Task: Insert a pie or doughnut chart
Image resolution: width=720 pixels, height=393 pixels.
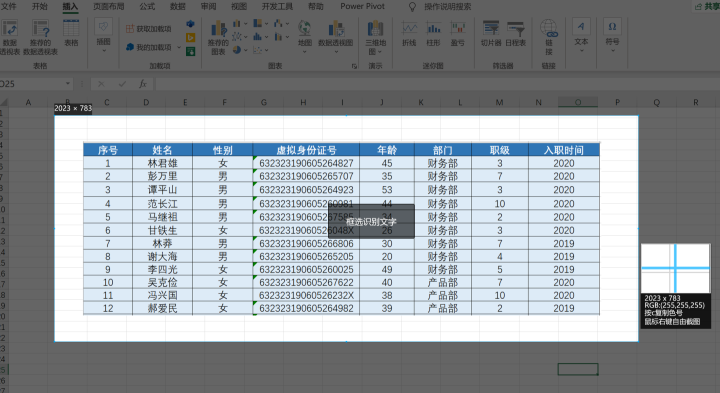Action: pos(237,50)
